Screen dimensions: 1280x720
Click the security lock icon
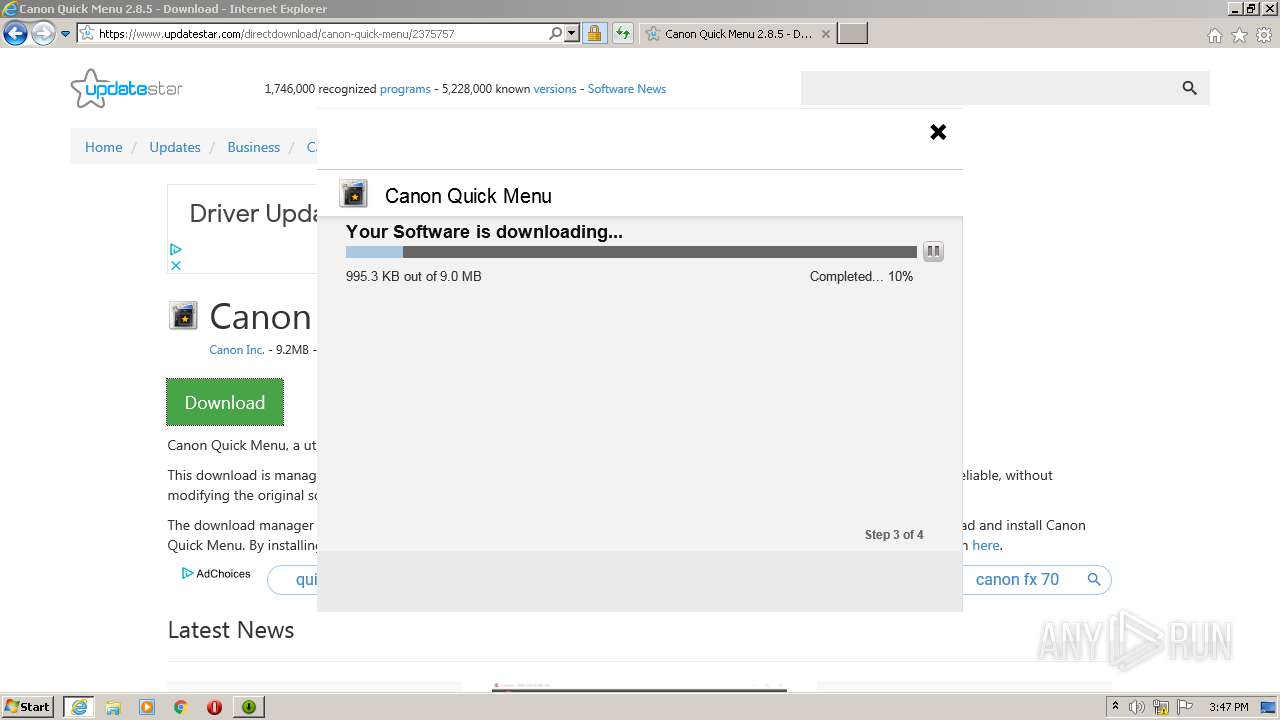pos(594,33)
